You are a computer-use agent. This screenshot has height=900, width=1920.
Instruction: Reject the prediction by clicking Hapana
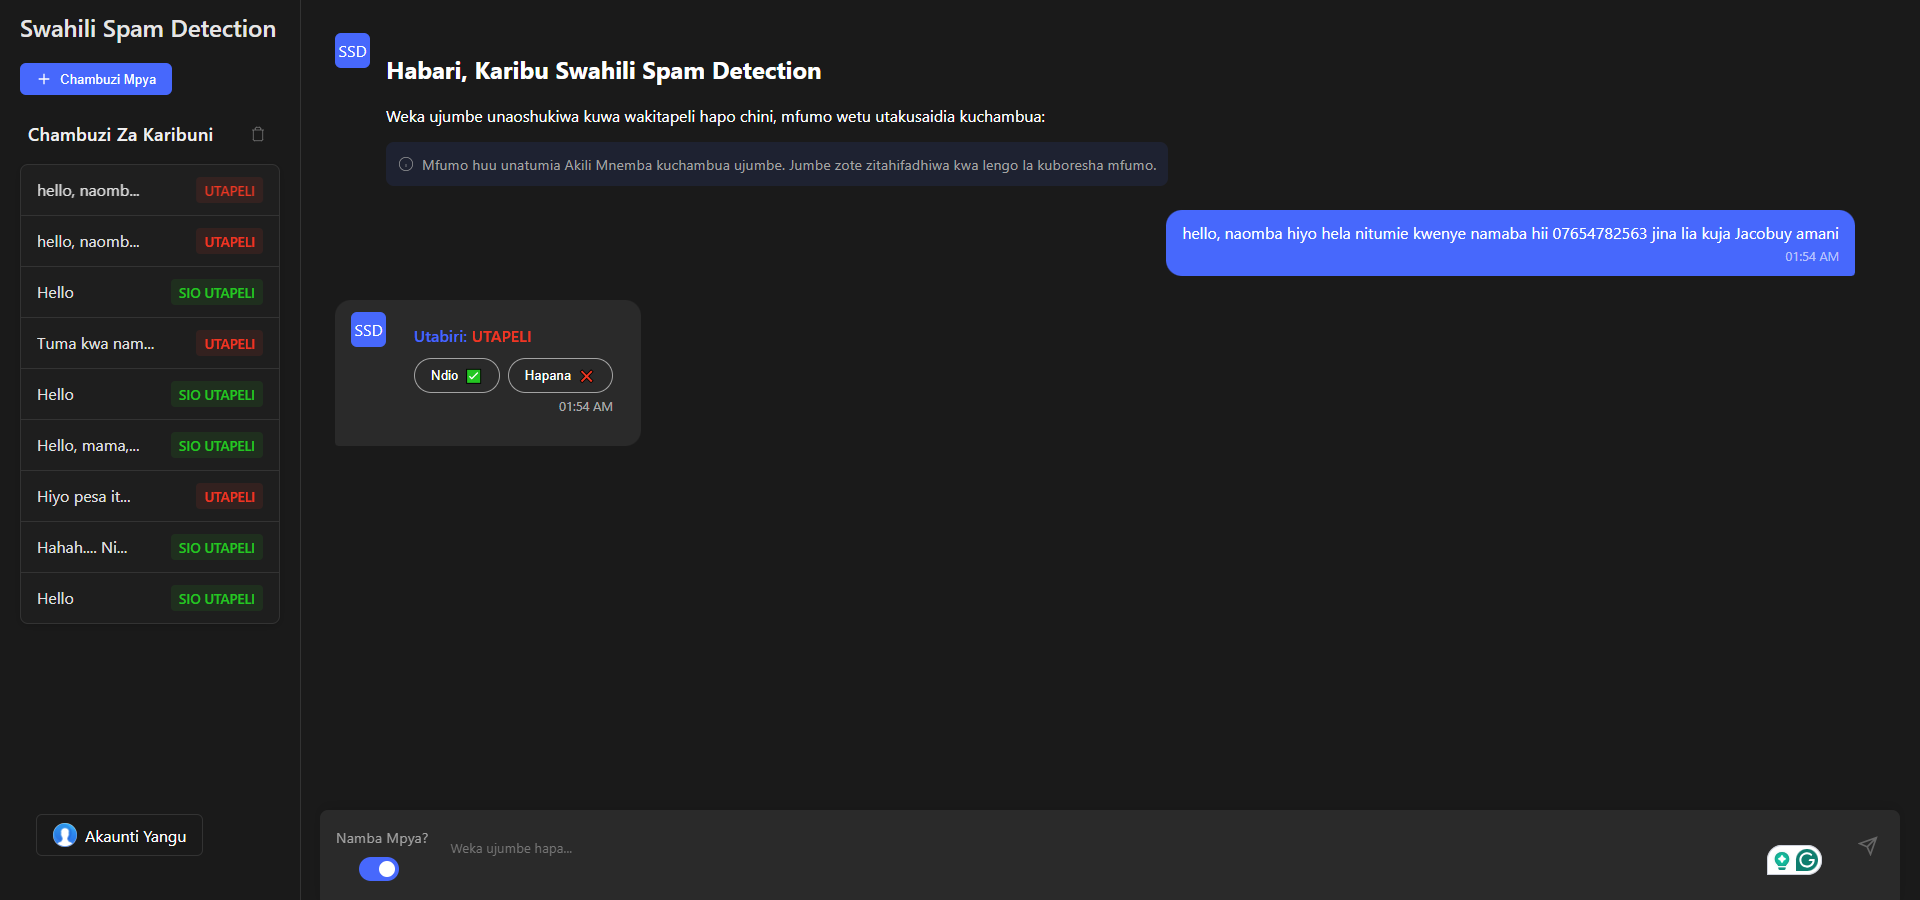pyautogui.click(x=559, y=376)
